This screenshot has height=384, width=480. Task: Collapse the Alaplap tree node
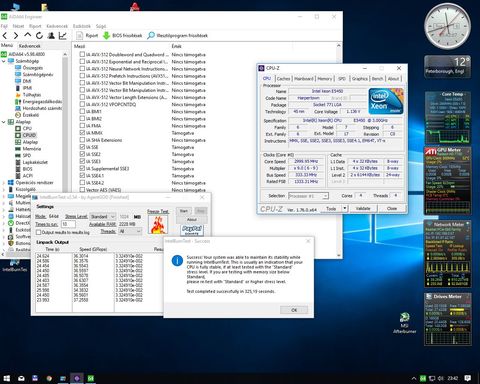point(4,122)
